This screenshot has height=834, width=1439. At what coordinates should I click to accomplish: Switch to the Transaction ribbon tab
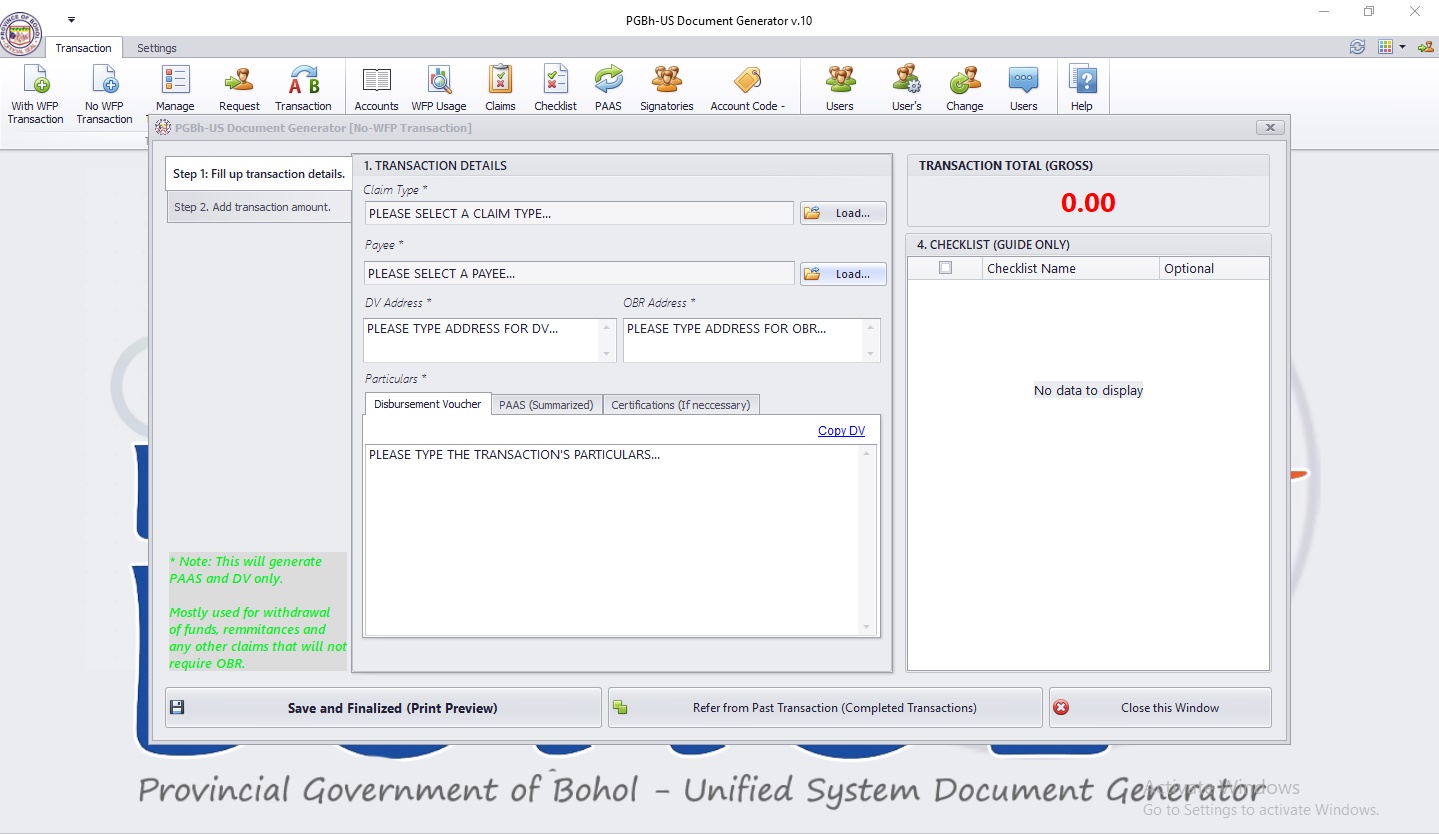click(83, 48)
